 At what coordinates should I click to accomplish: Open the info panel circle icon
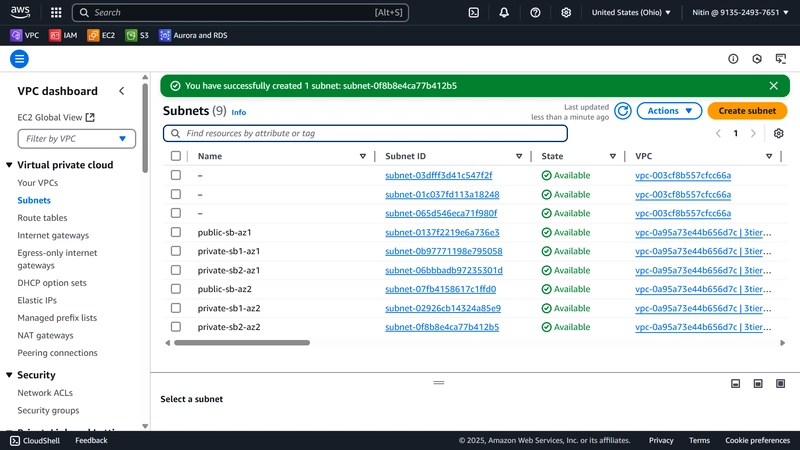click(733, 59)
